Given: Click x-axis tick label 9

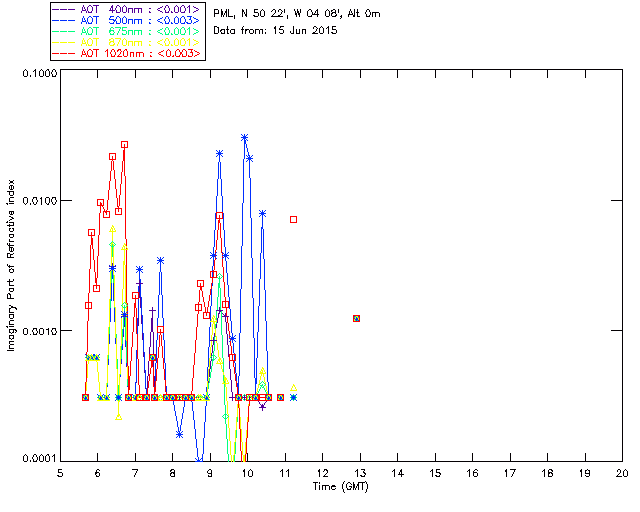Looking at the screenshot, I should tap(210, 473).
